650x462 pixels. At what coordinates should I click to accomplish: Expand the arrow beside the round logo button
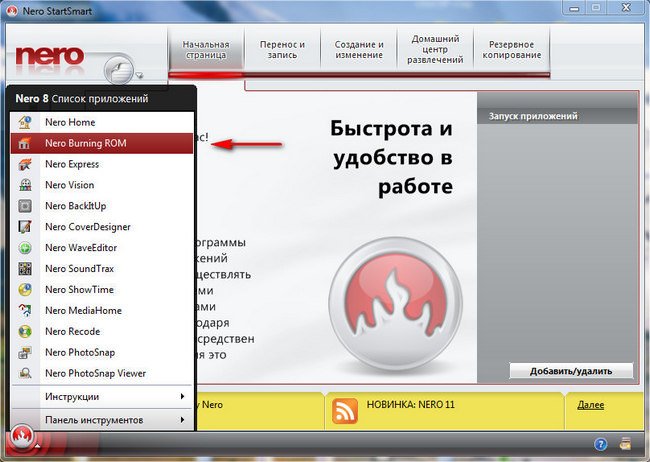139,75
